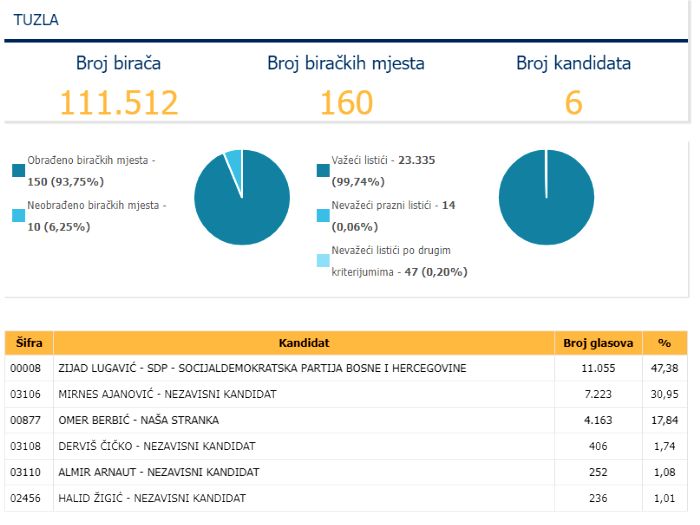Select the Almir Arnaut candidate row
The image size is (700, 525).
[346, 472]
